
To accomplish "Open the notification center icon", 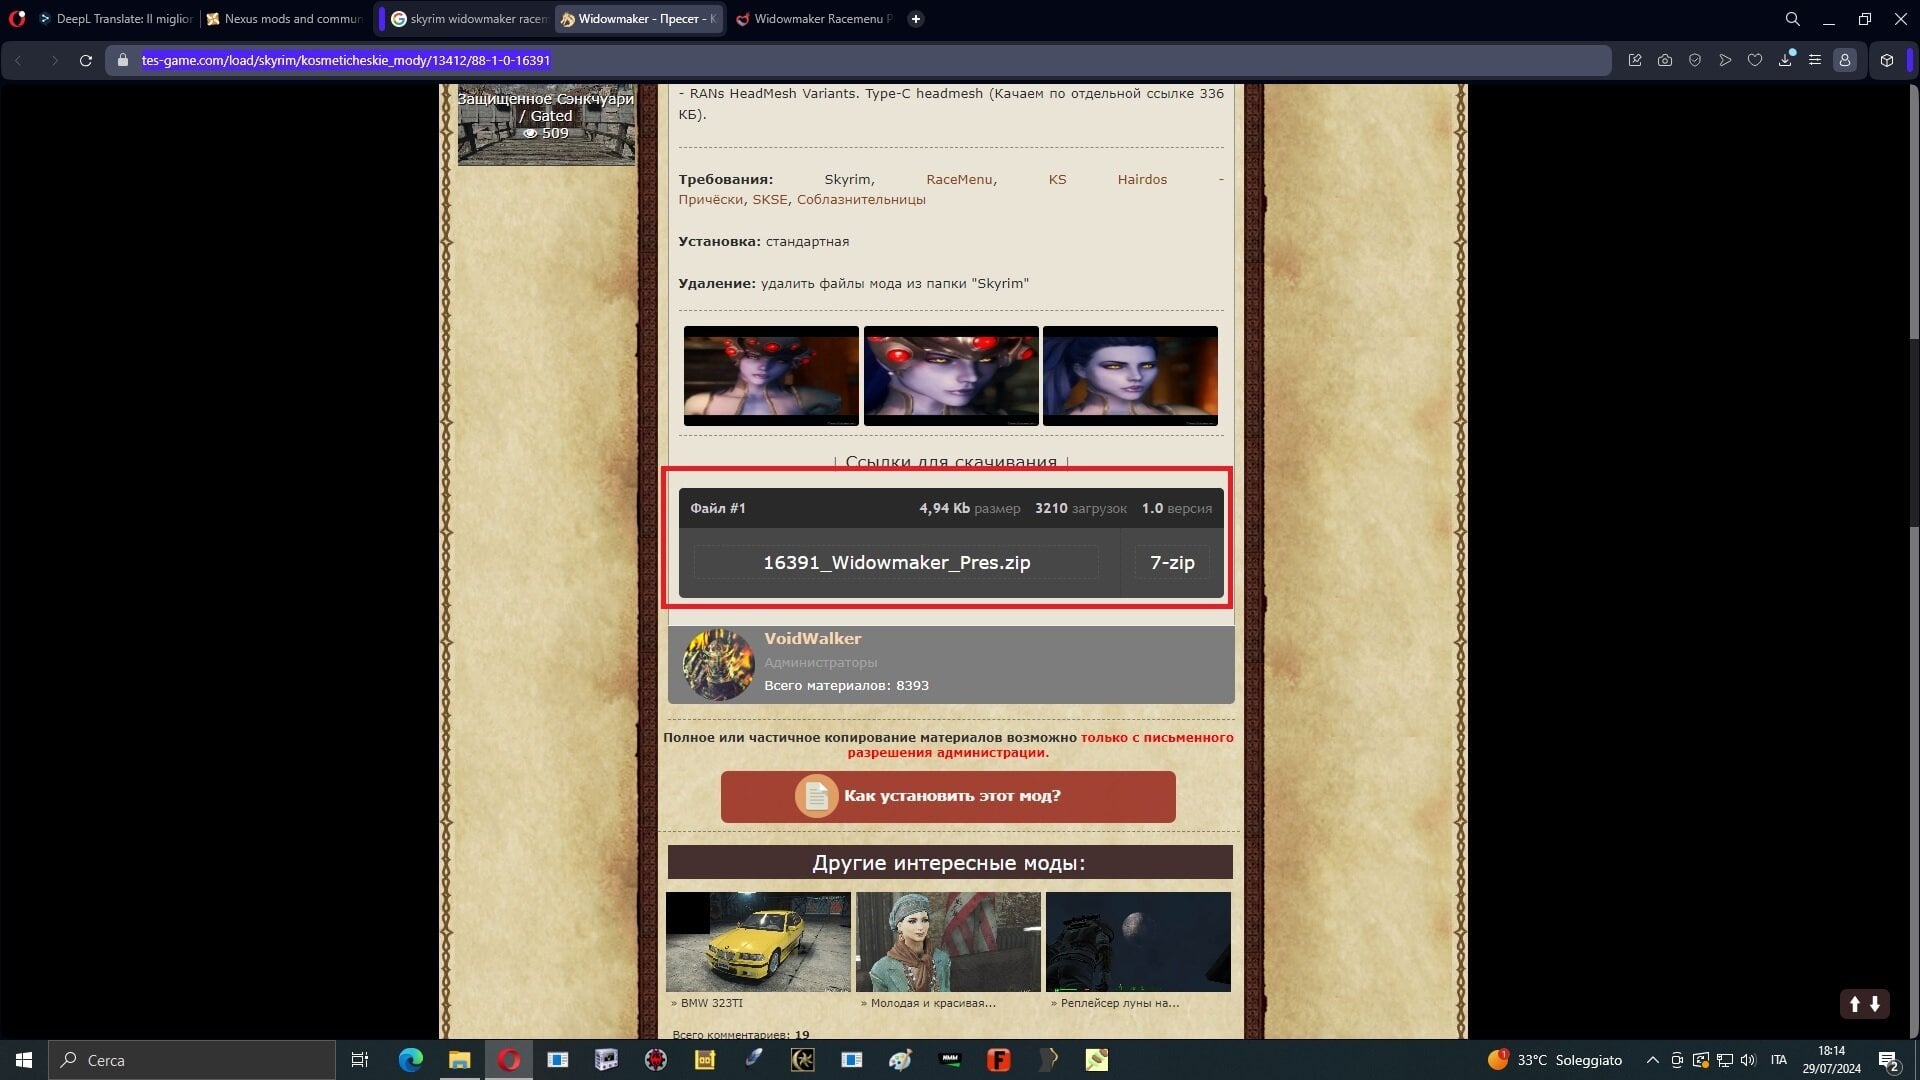I will (1889, 1060).
